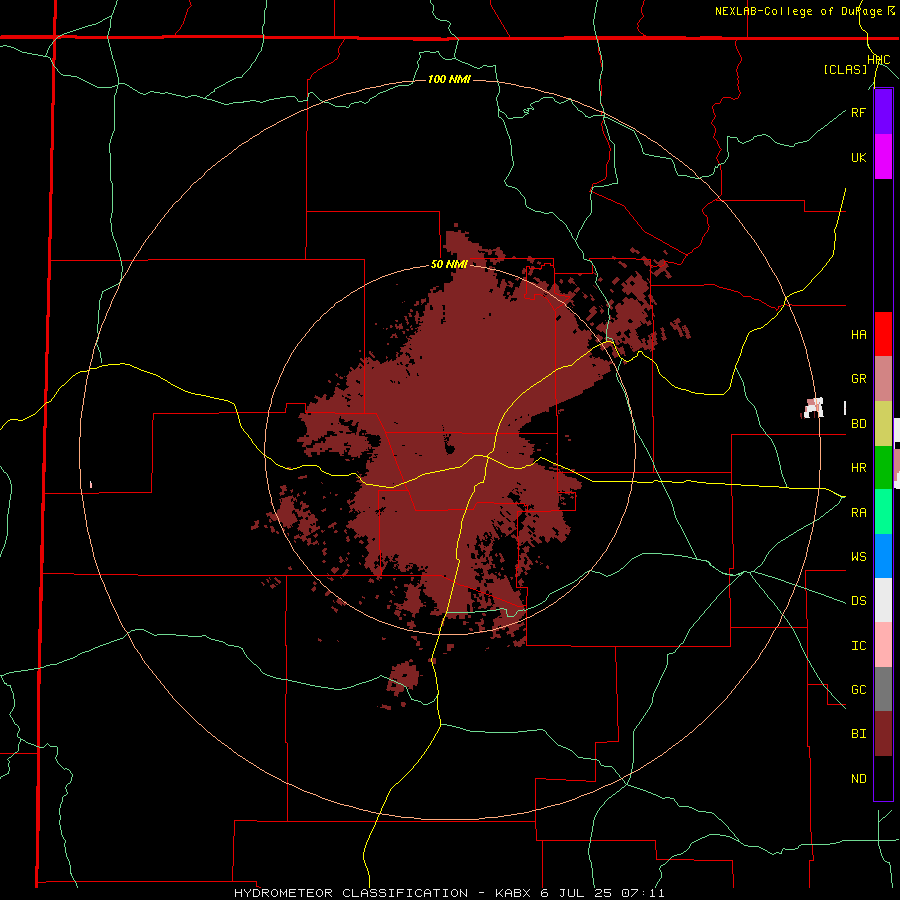Viewport: 900px width, 900px height.
Task: Click the magenta UK legend color swatch
Action: (883, 157)
